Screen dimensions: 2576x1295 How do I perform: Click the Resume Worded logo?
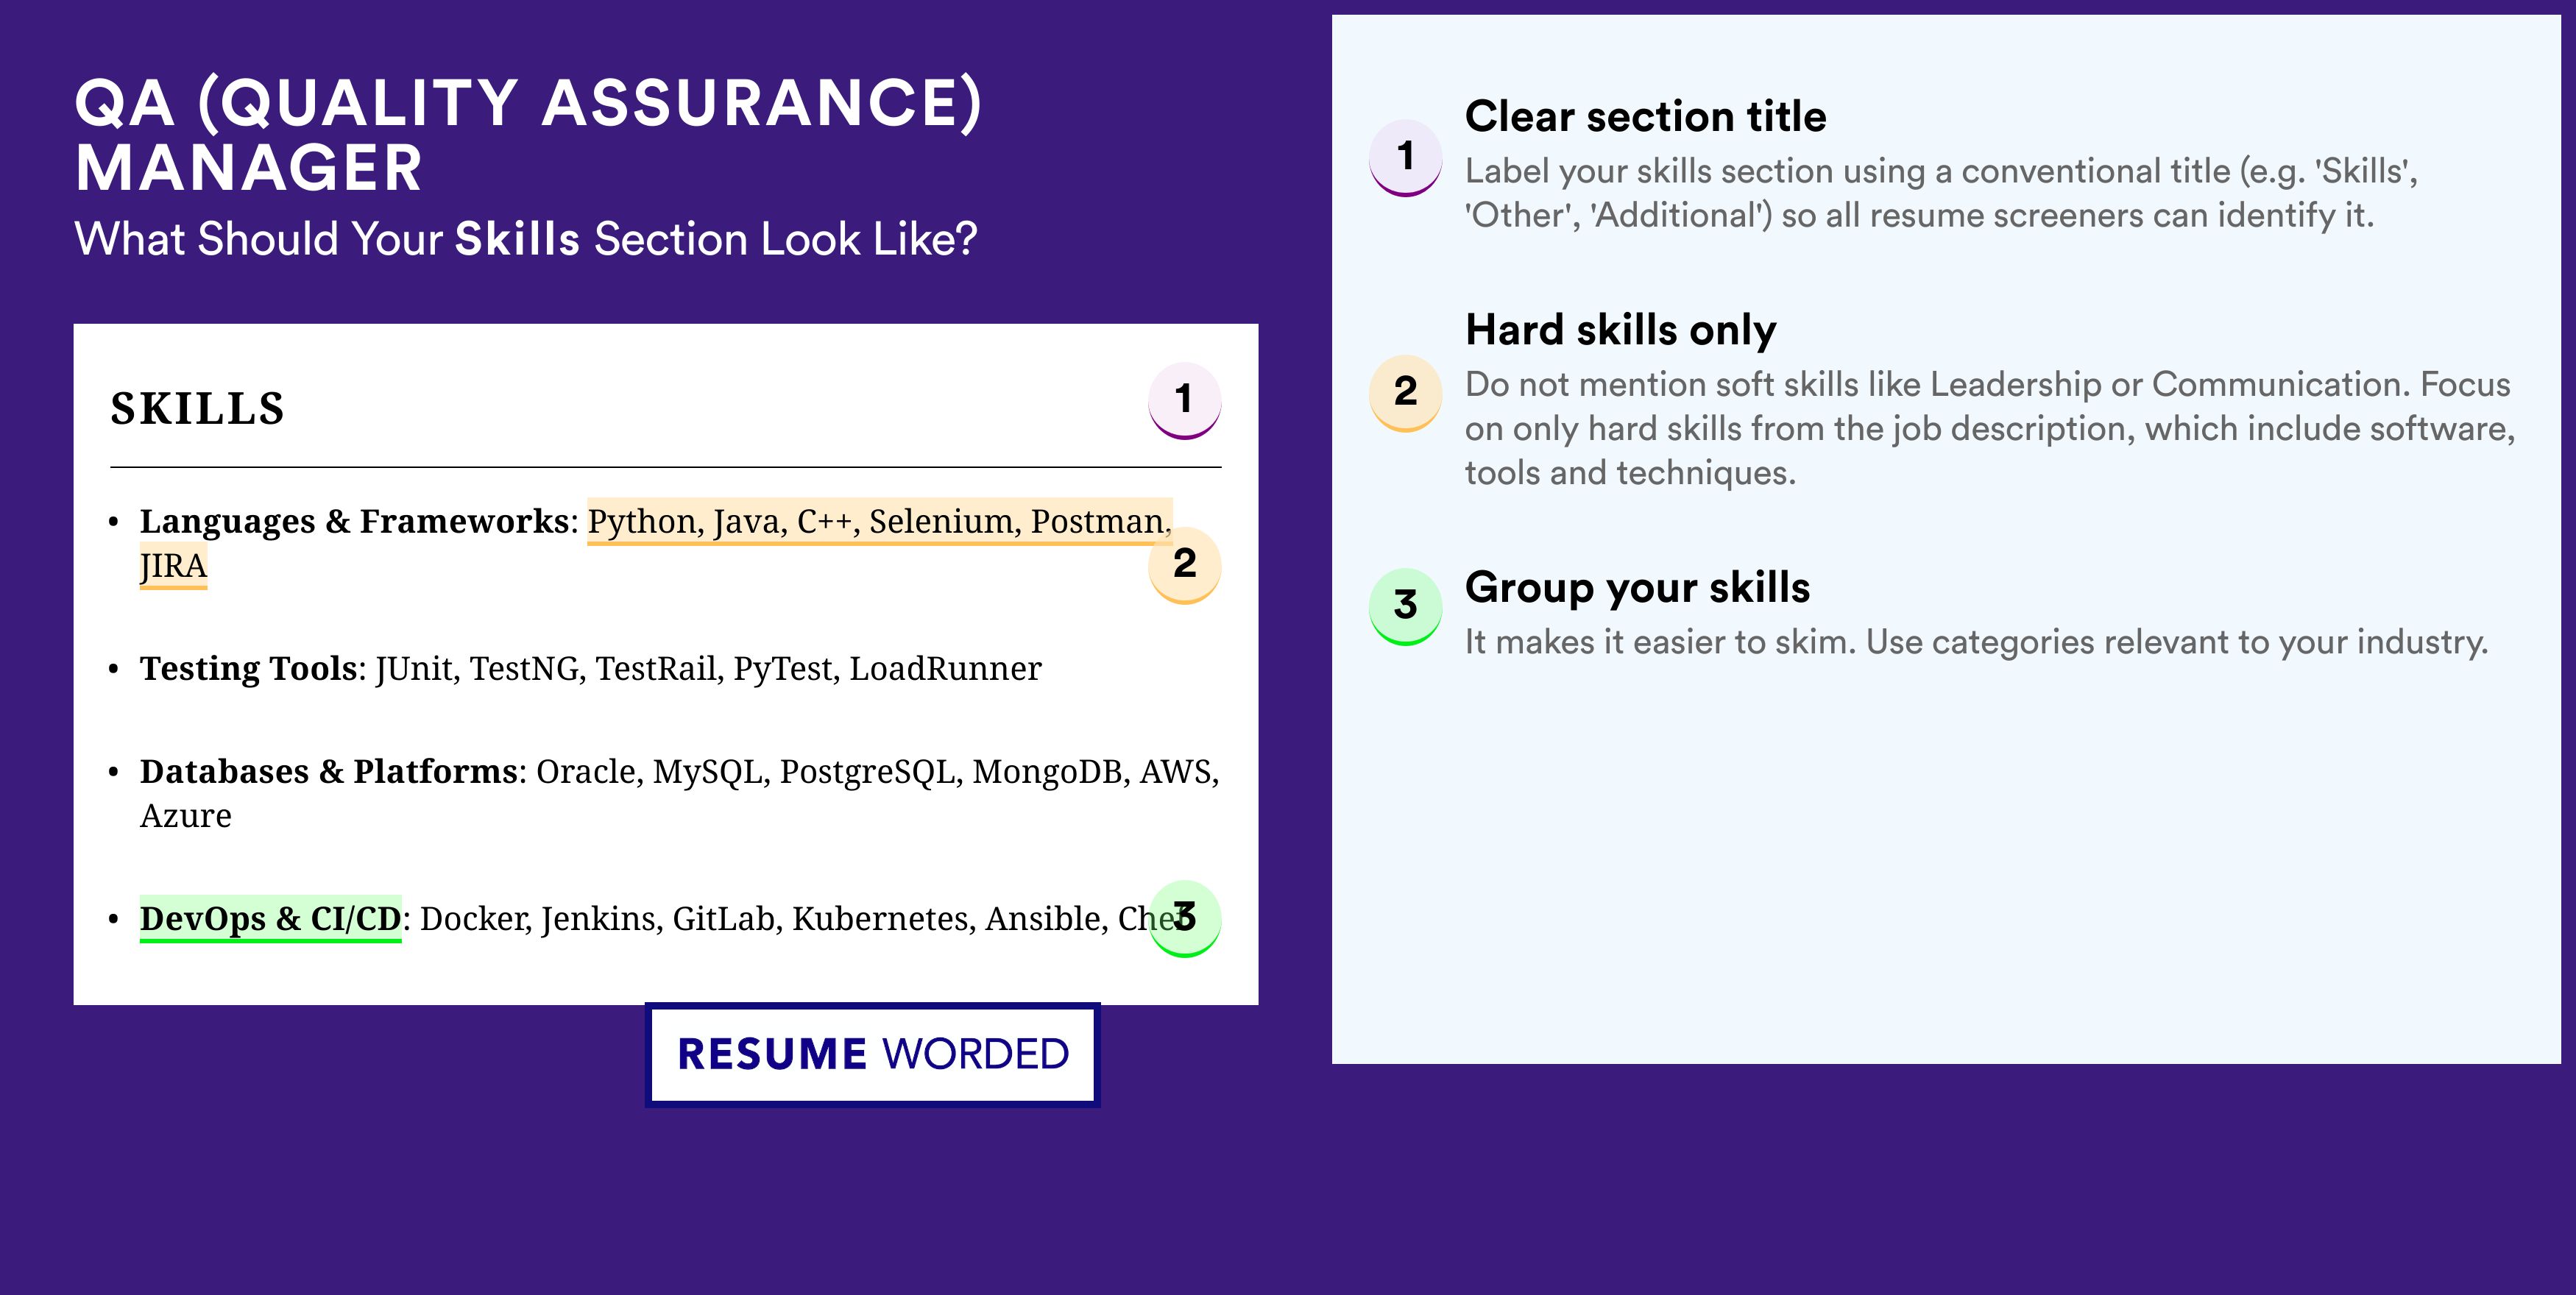point(872,1054)
